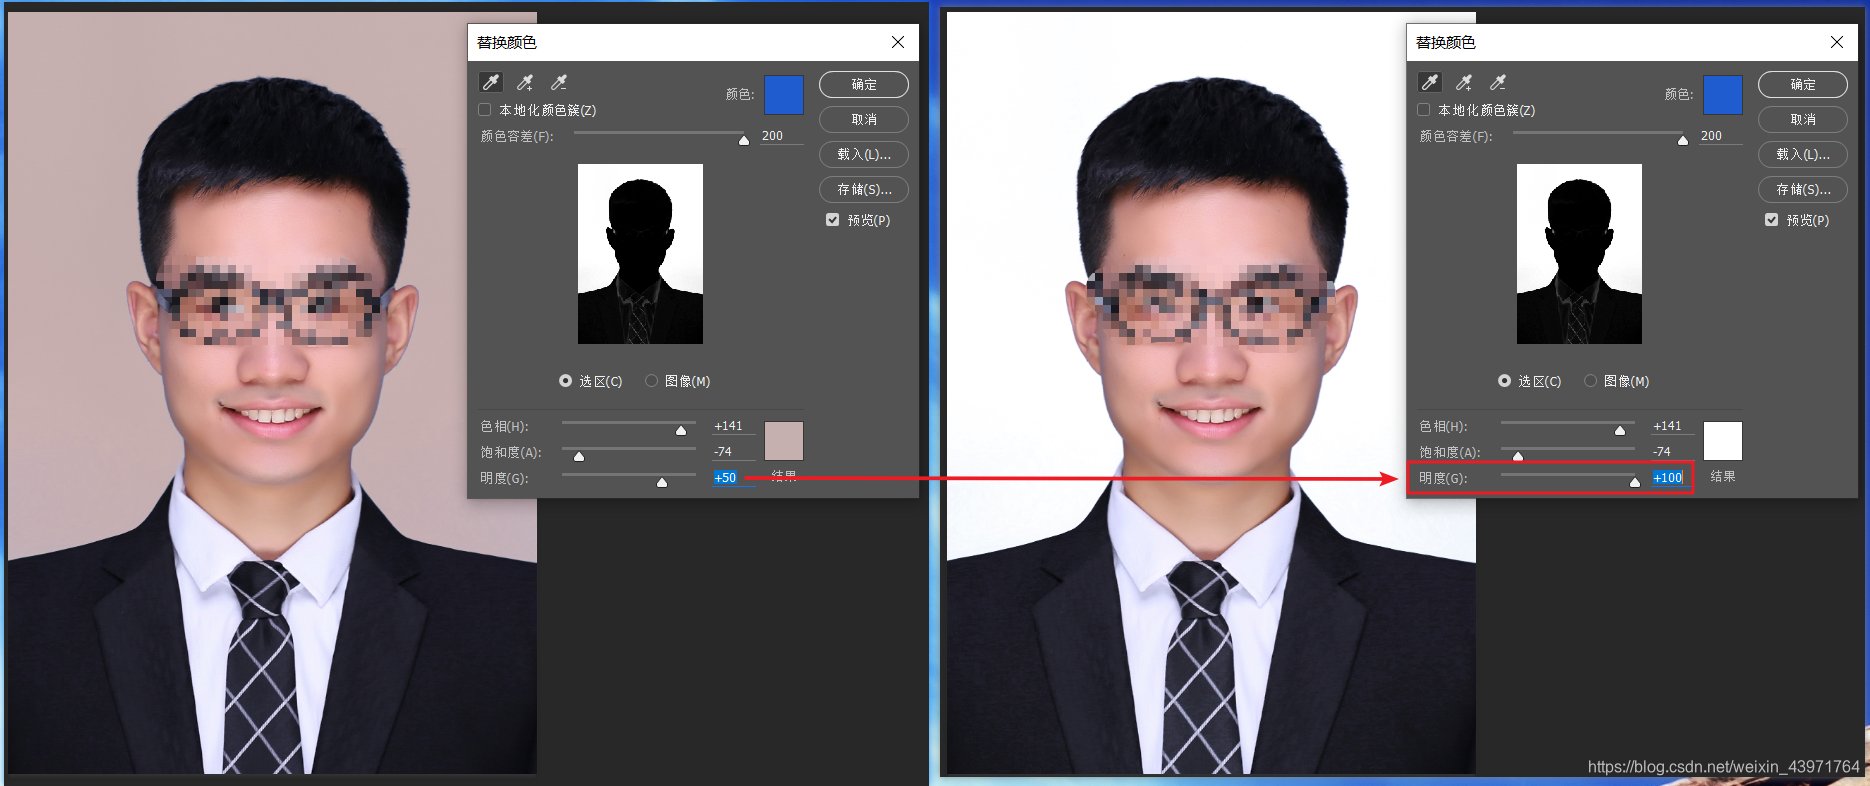Click 颜色容差 value 200 in right dialog
1870x786 pixels.
[1720, 136]
